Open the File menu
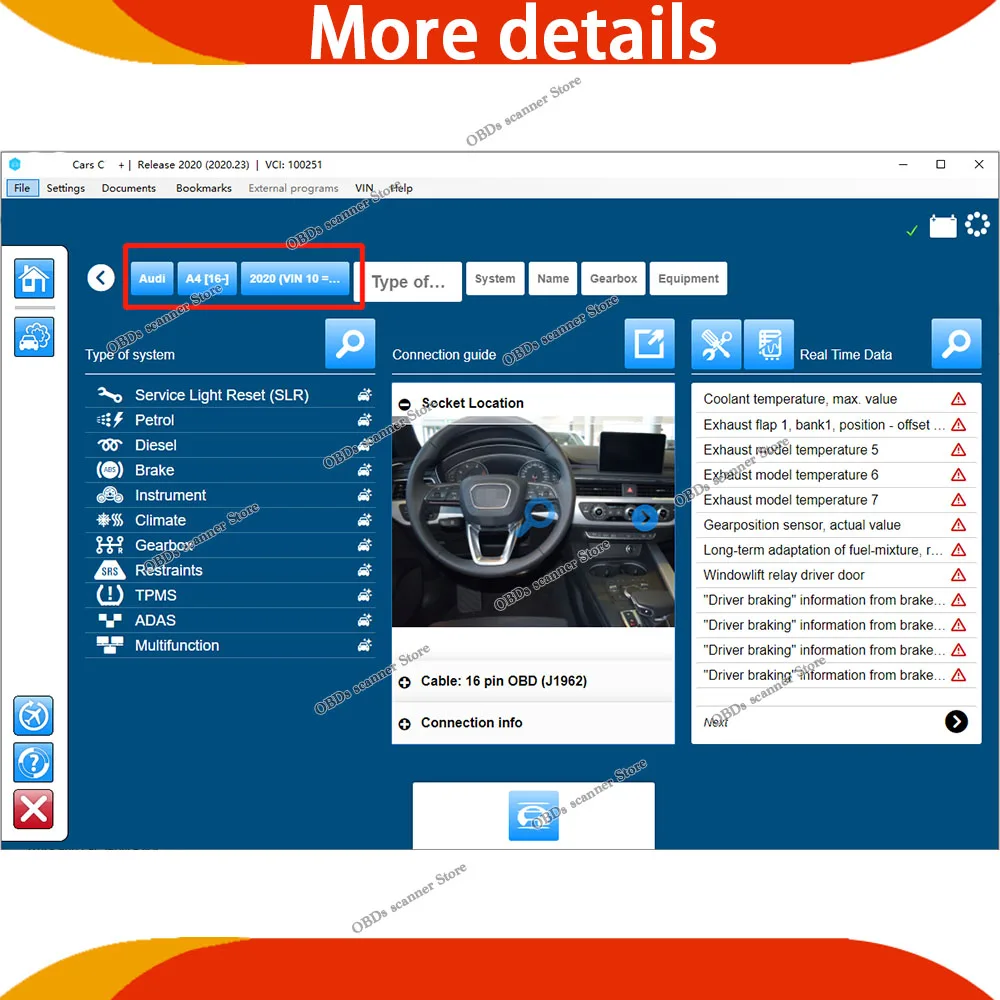 [22, 188]
